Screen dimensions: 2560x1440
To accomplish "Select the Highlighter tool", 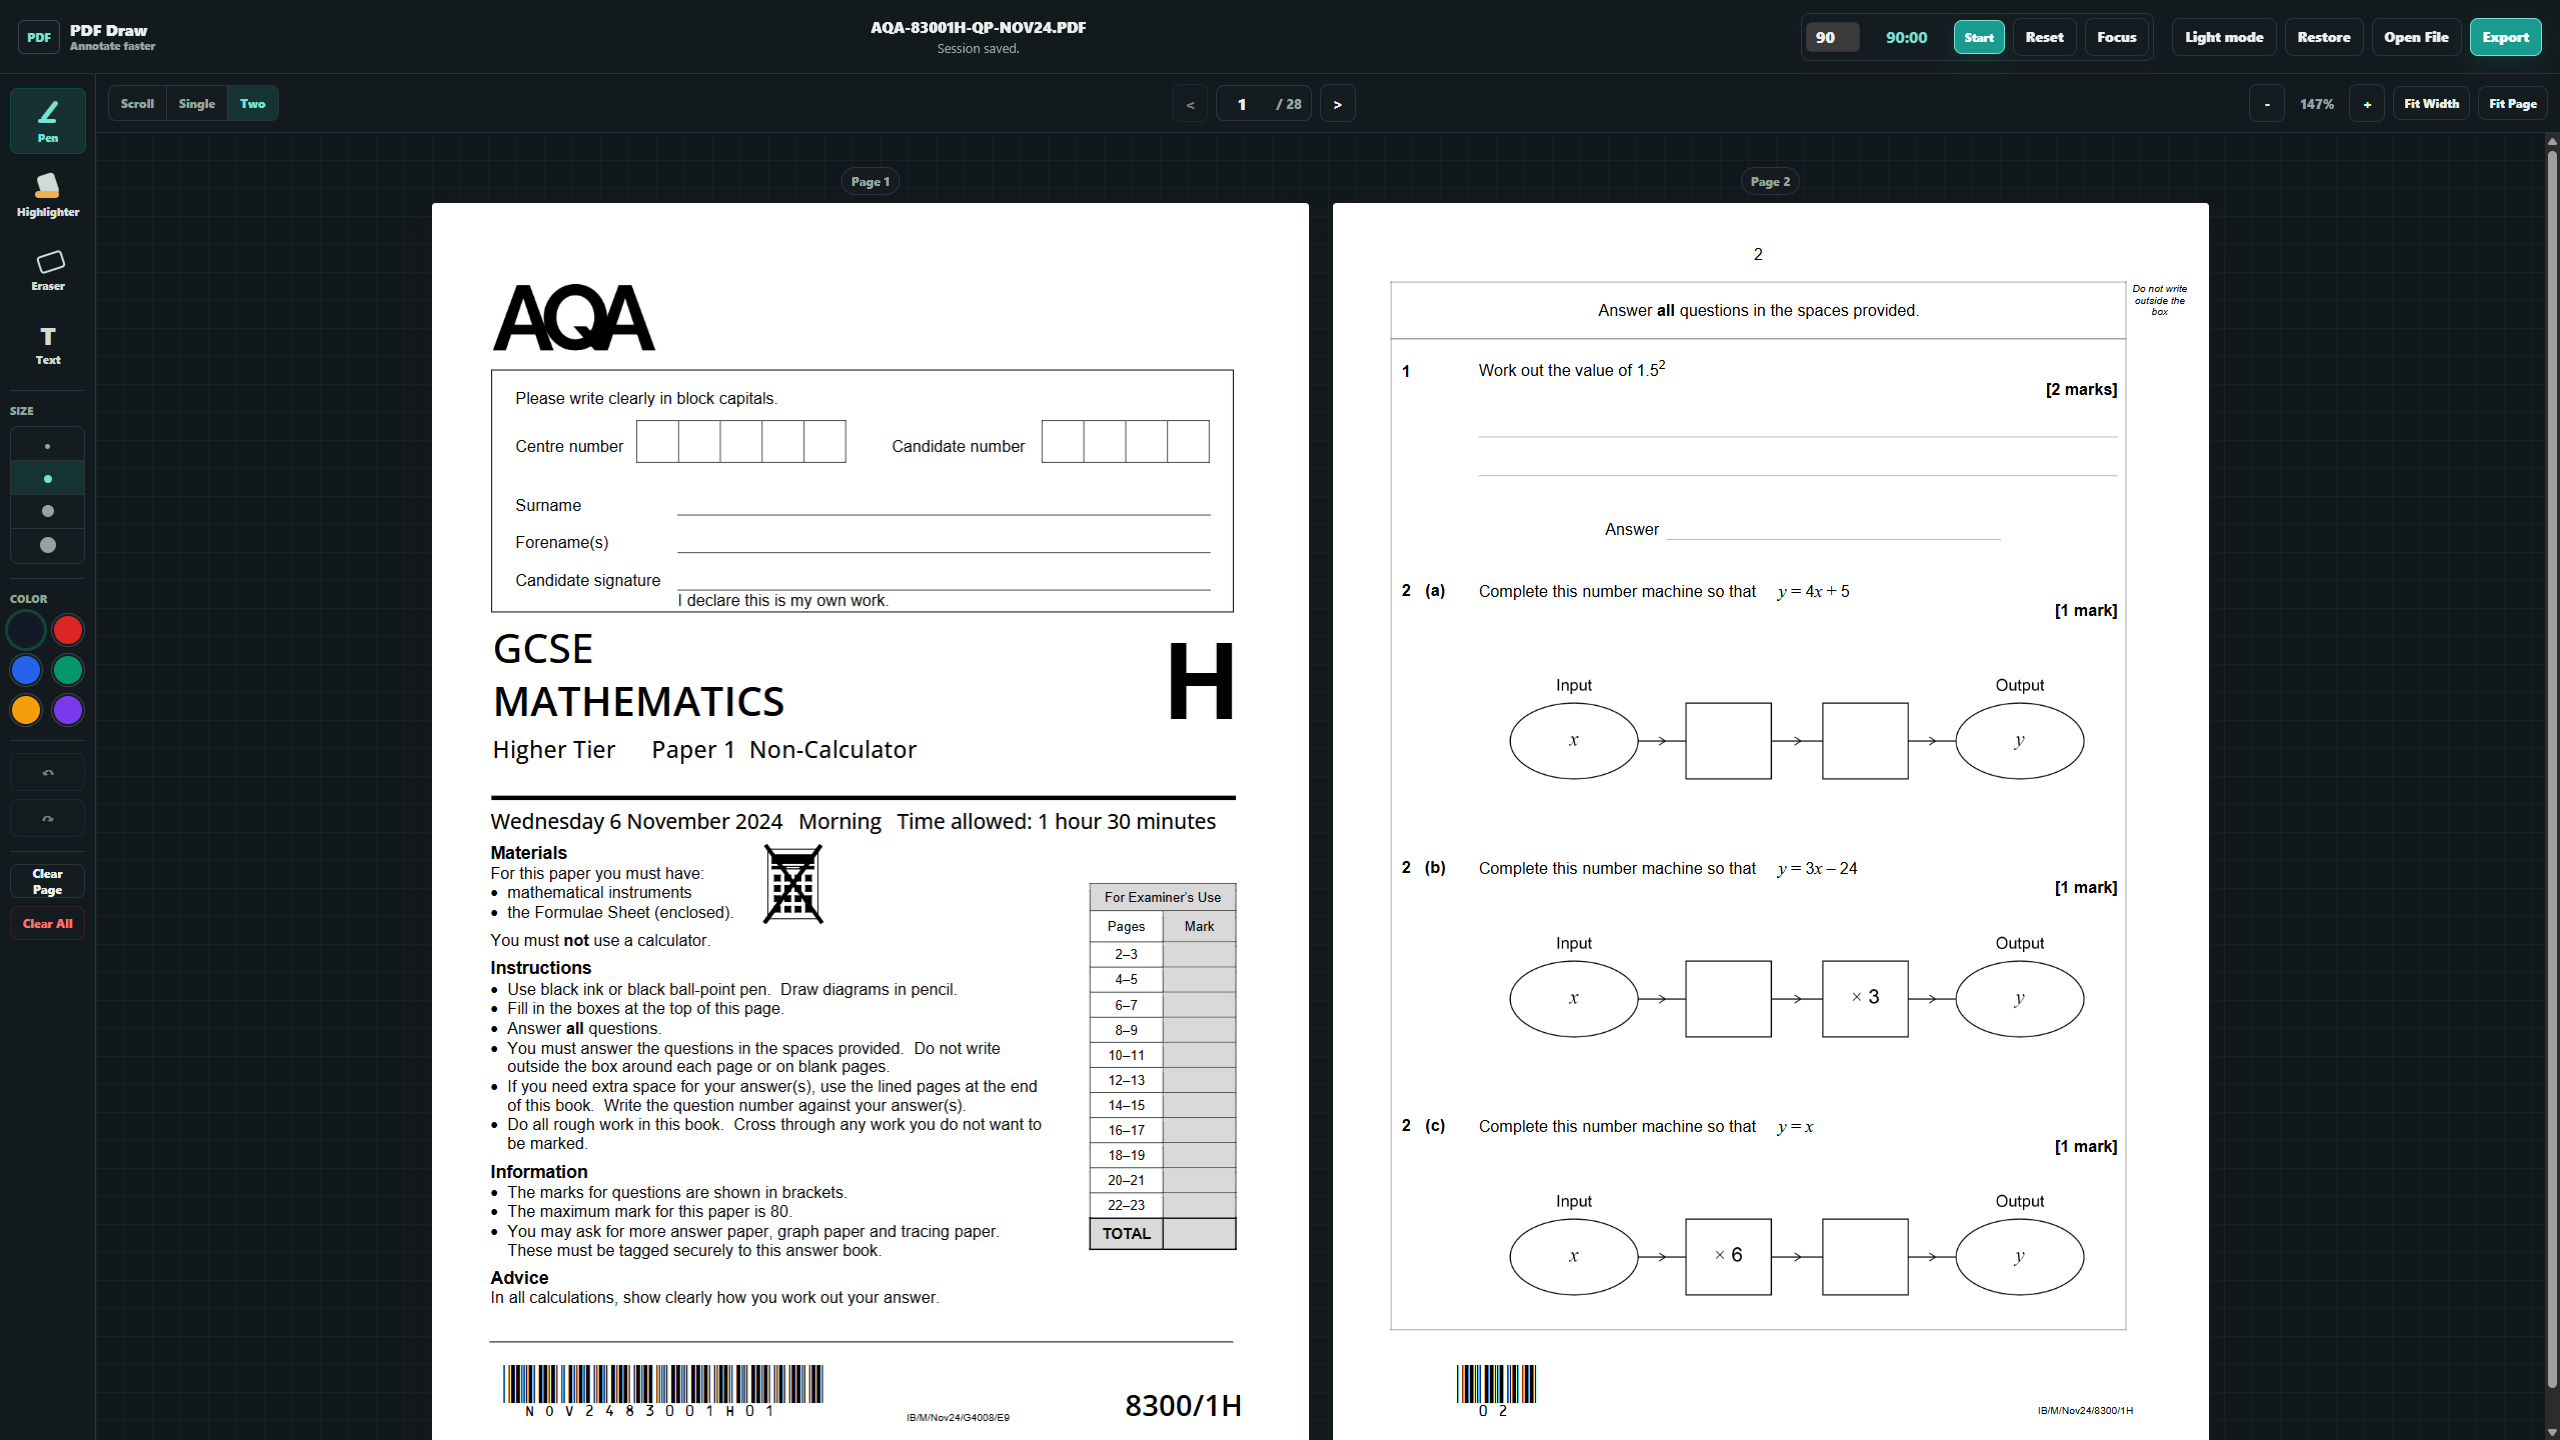I will coord(47,192).
